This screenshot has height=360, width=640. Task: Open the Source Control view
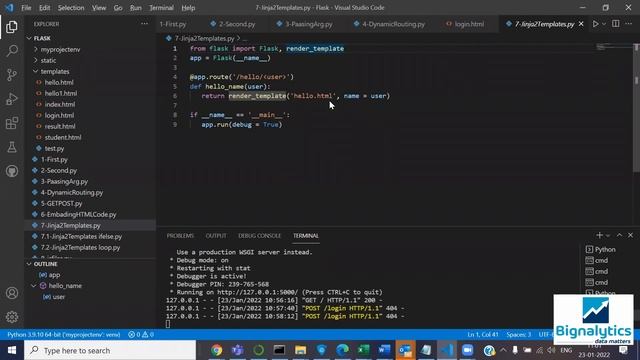(12, 75)
